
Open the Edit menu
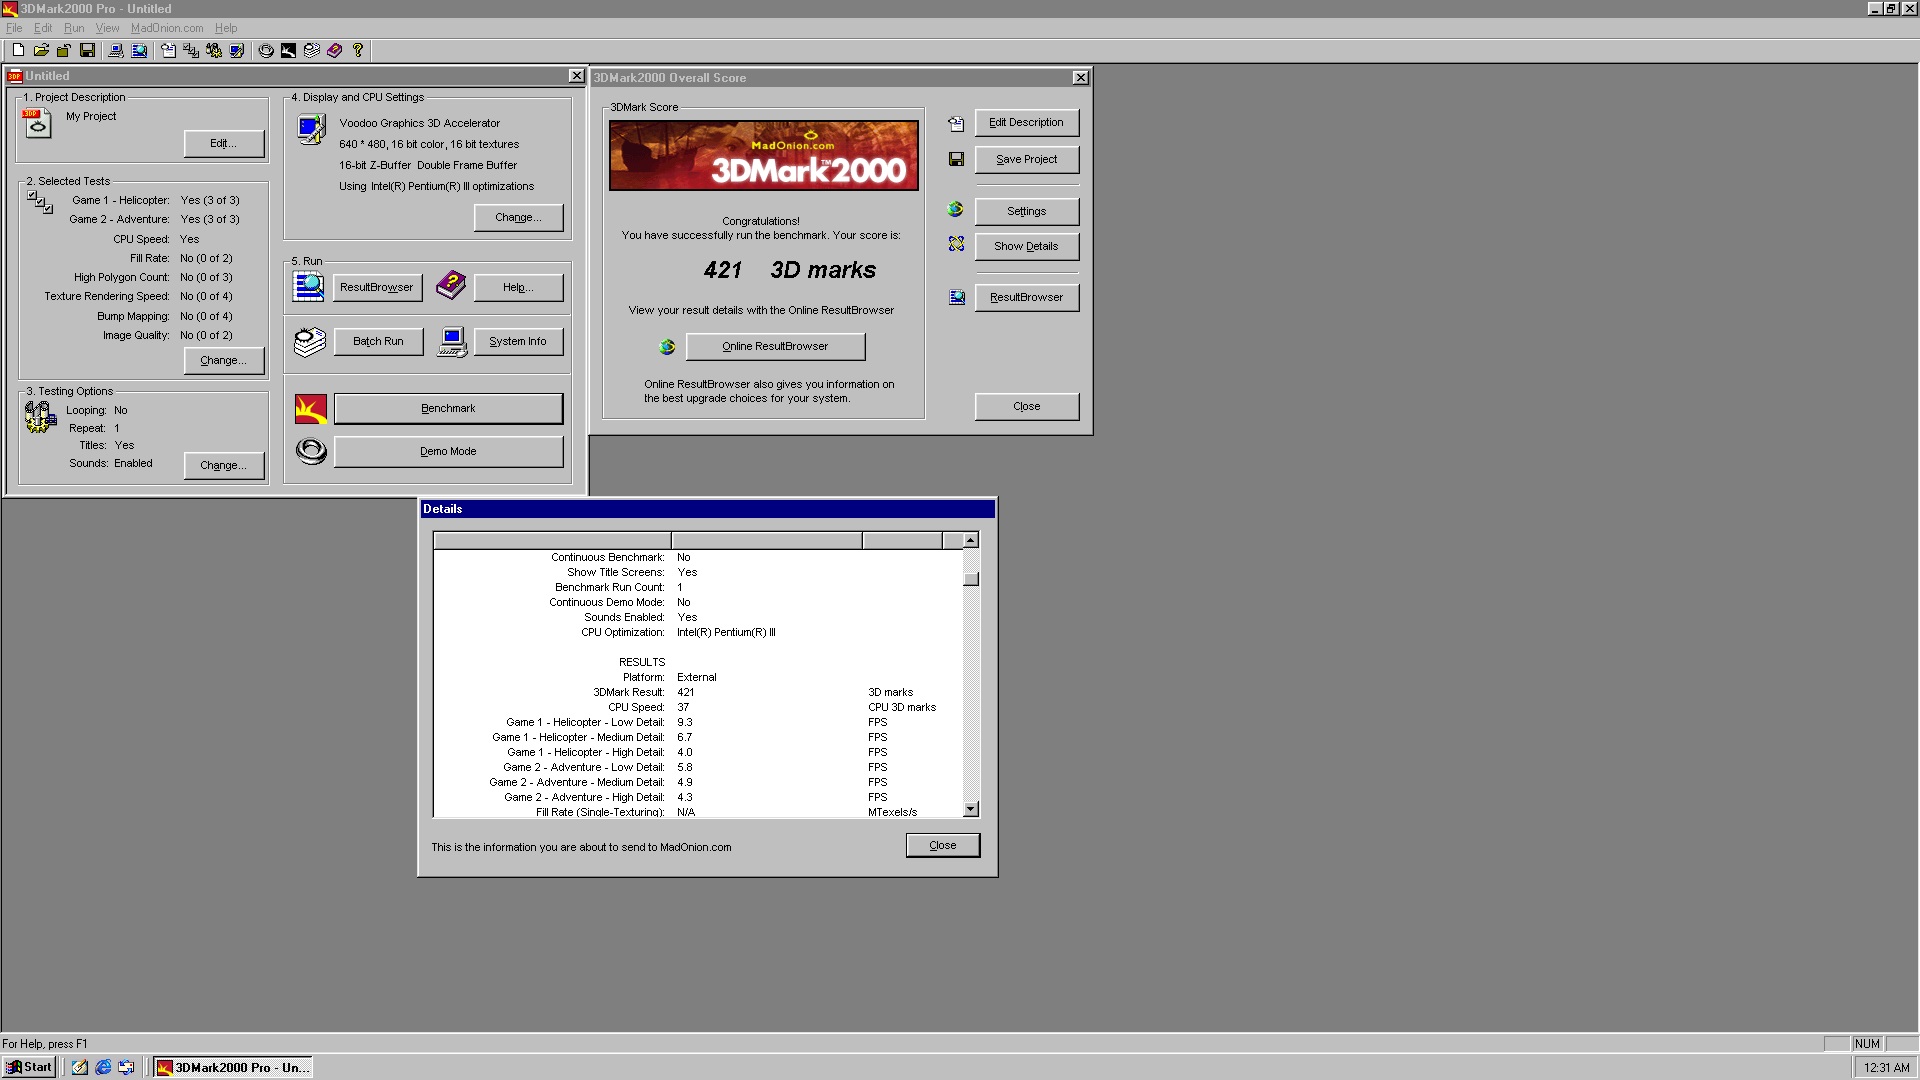(43, 28)
